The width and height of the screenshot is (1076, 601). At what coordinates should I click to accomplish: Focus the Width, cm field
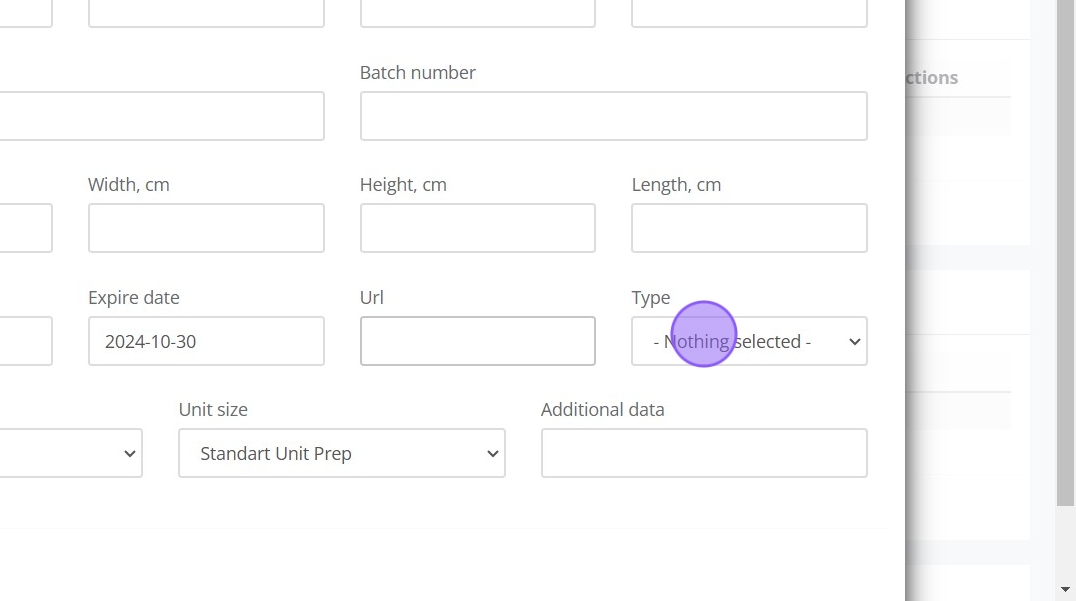pyautogui.click(x=206, y=228)
